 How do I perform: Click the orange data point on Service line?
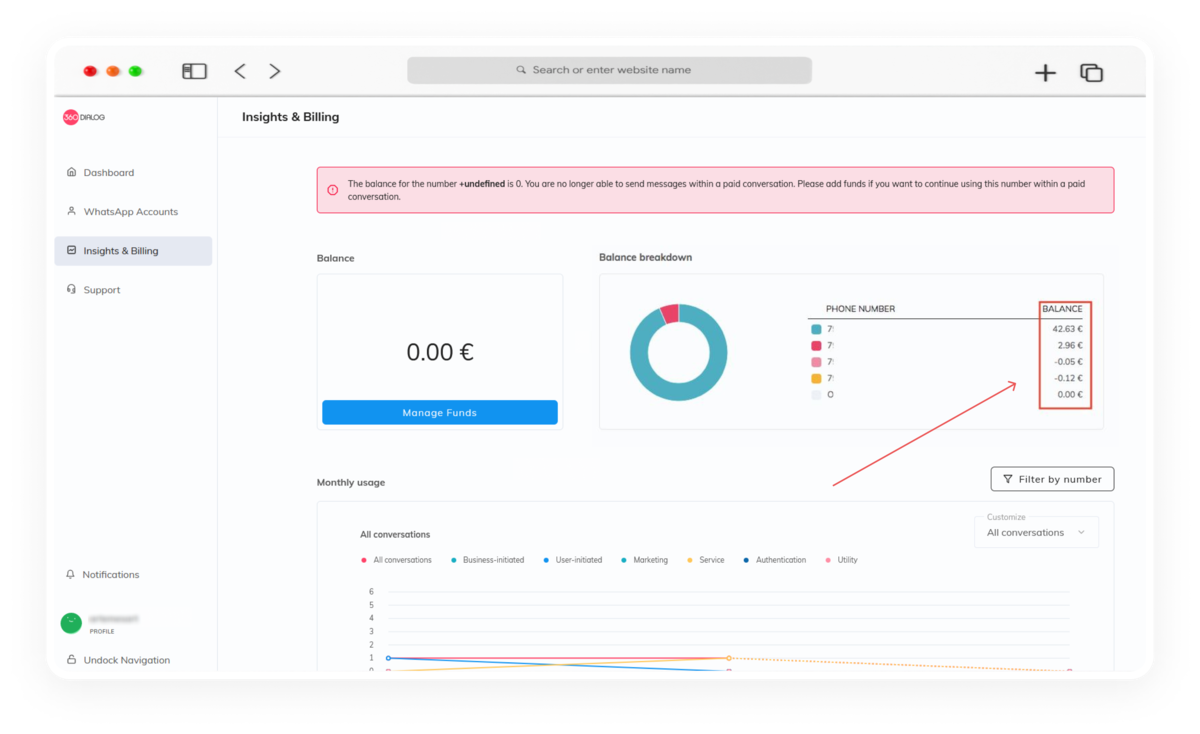729,658
